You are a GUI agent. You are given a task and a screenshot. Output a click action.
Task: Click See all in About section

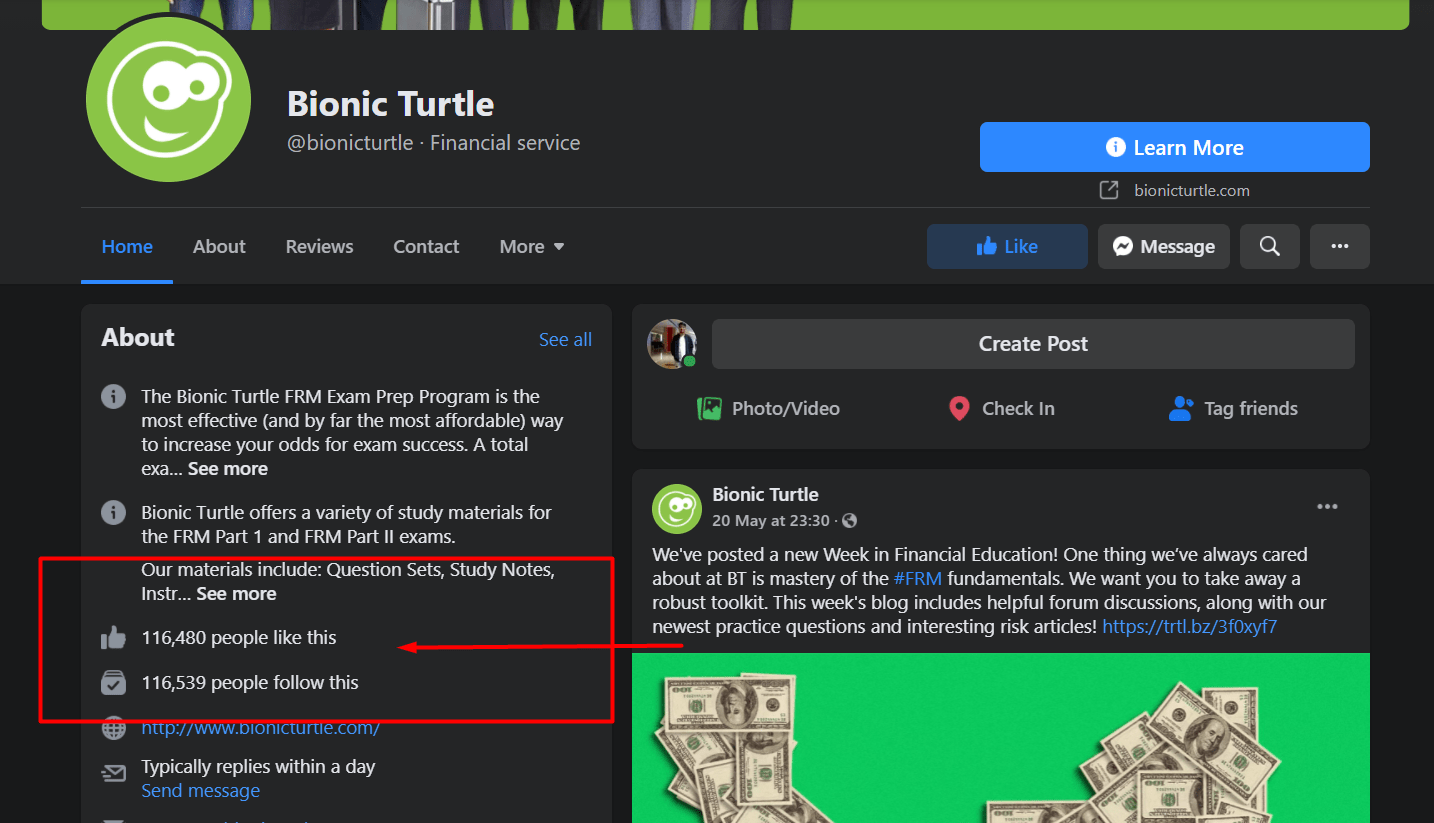click(565, 340)
